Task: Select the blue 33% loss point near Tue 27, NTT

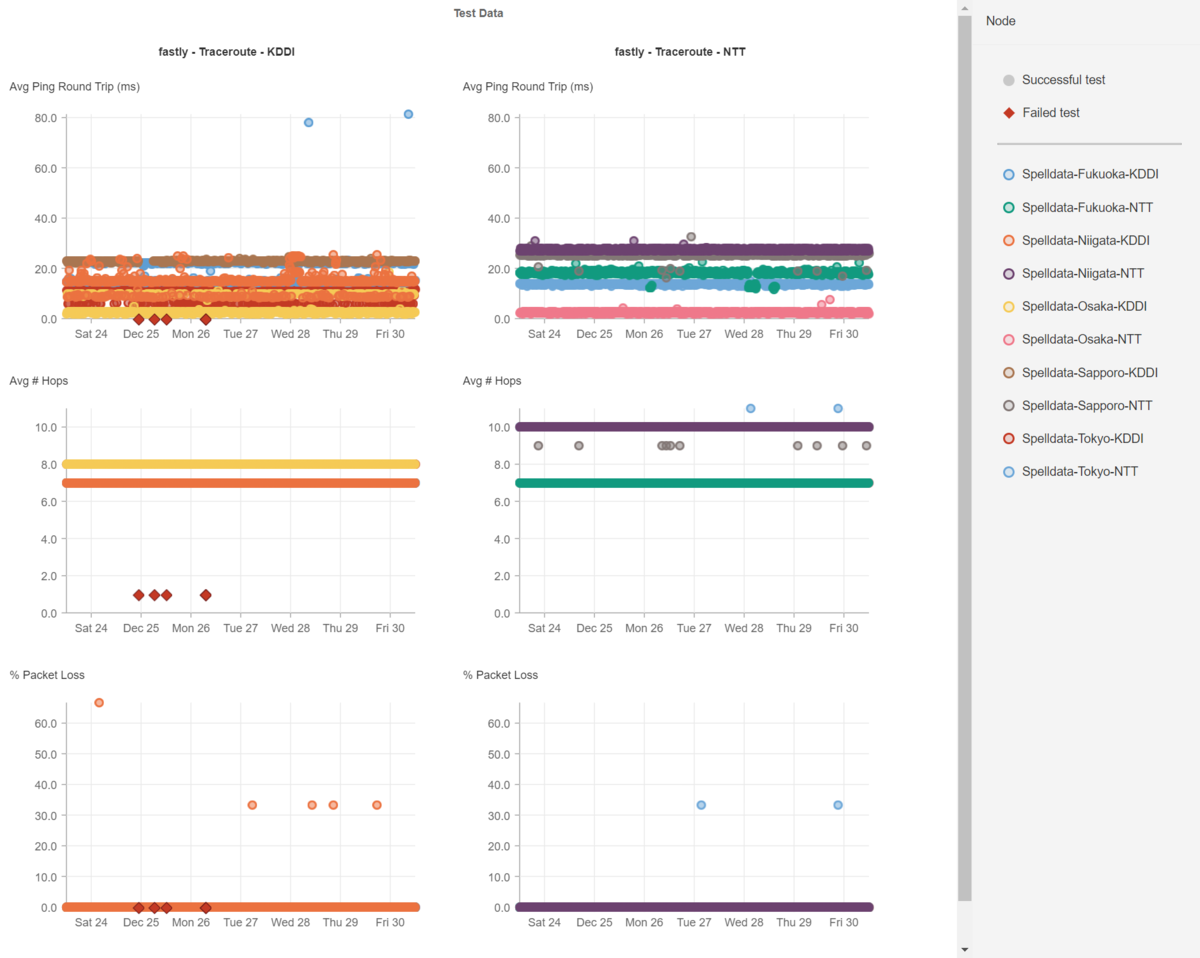Action: (x=701, y=805)
